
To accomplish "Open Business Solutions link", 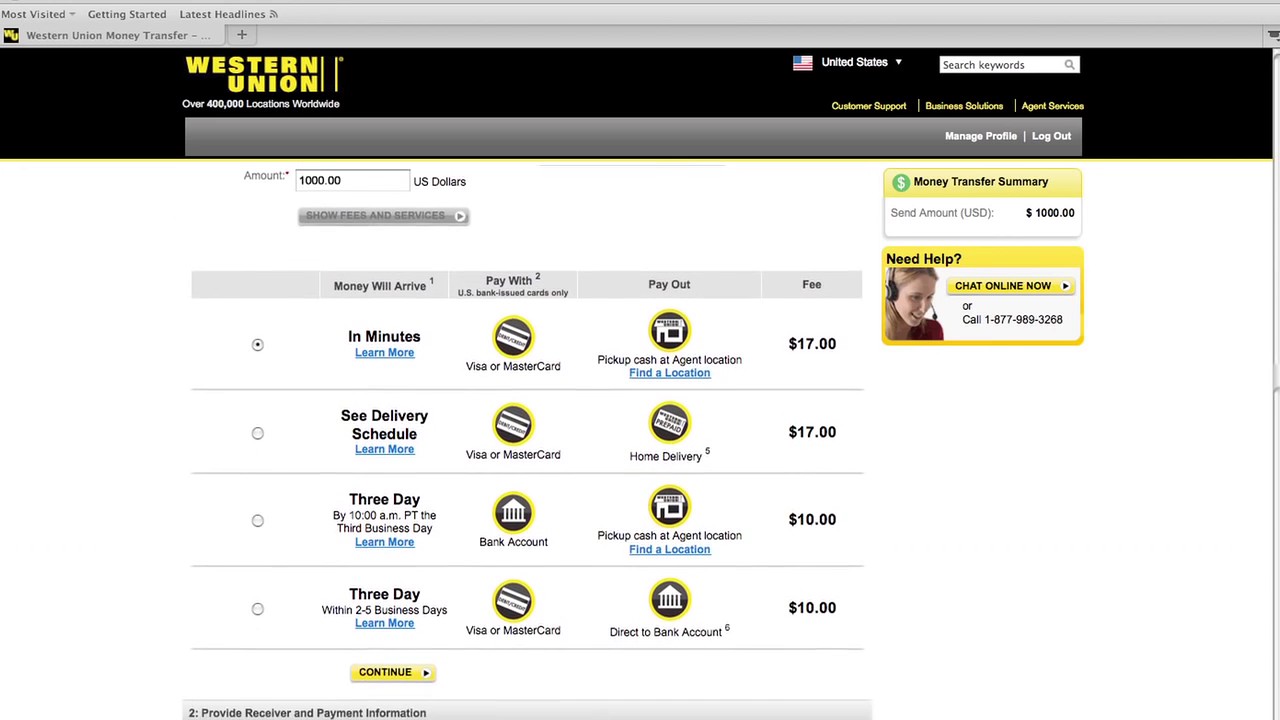I will (964, 106).
